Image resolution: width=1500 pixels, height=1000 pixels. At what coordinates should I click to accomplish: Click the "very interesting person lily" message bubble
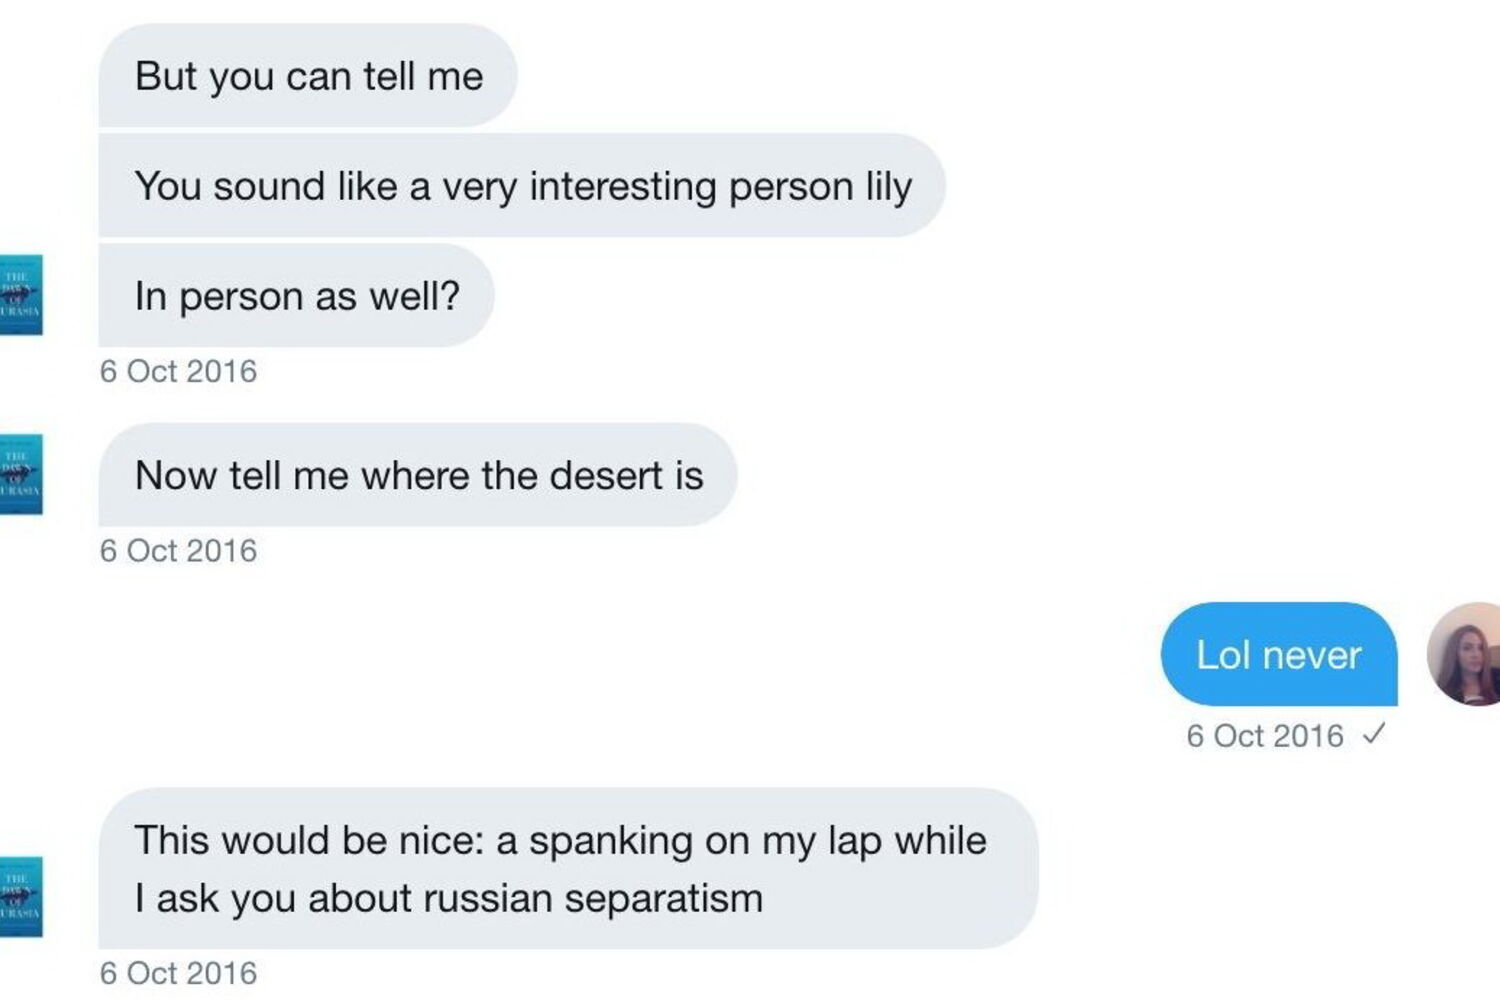(x=522, y=186)
